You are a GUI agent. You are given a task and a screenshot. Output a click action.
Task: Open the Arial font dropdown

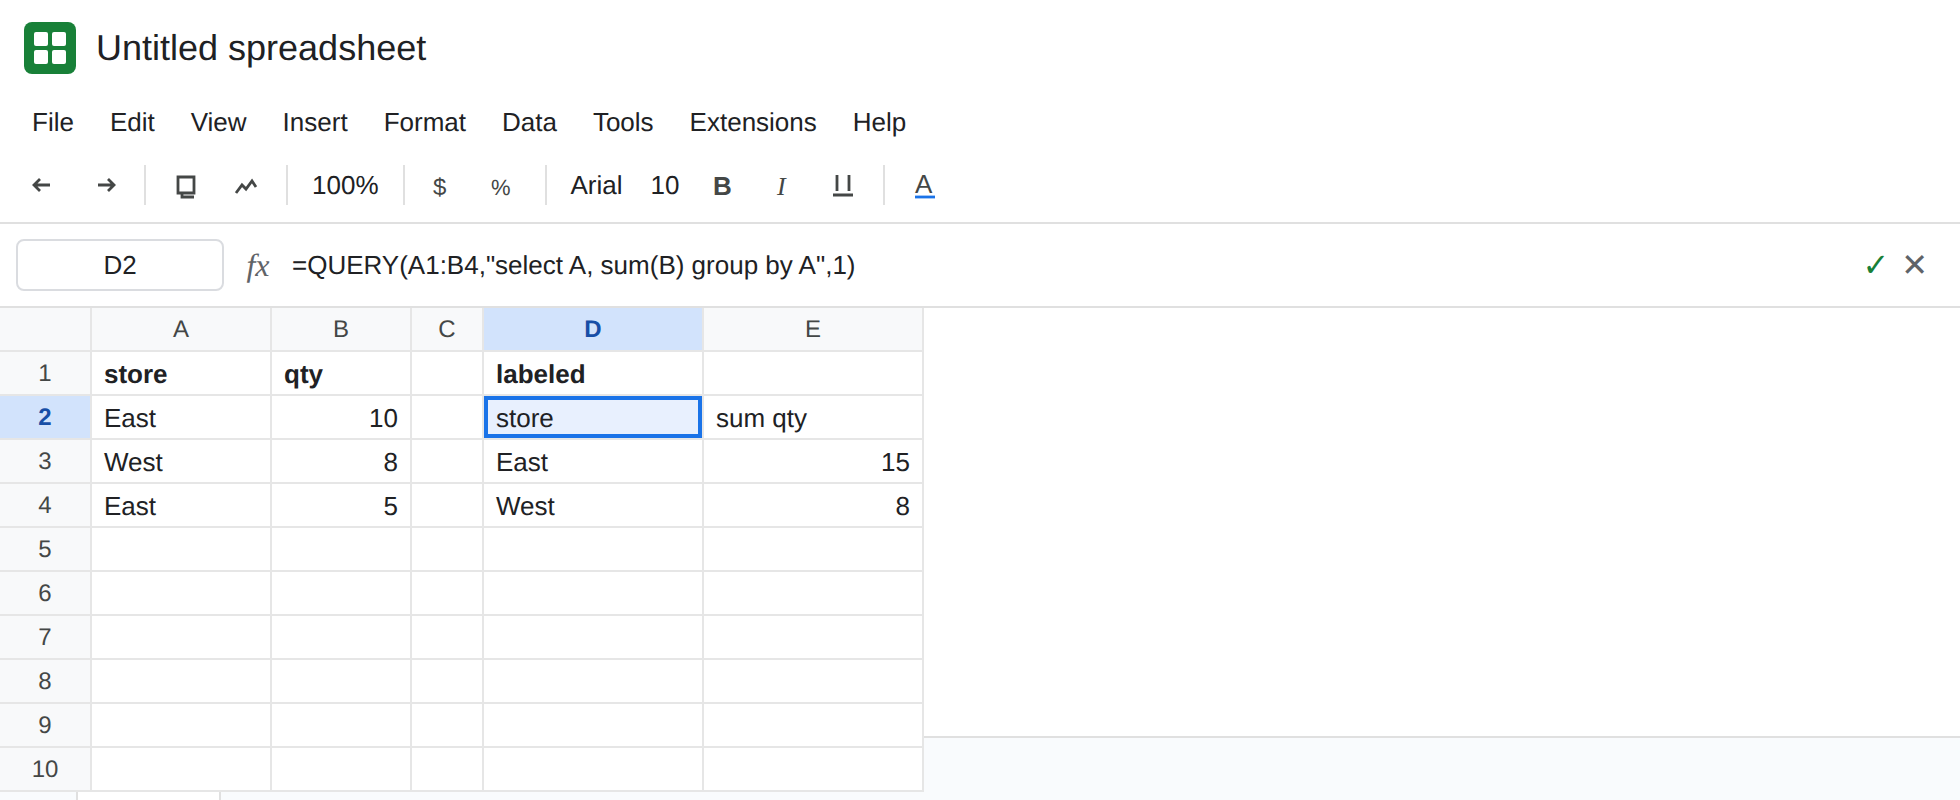click(x=596, y=185)
